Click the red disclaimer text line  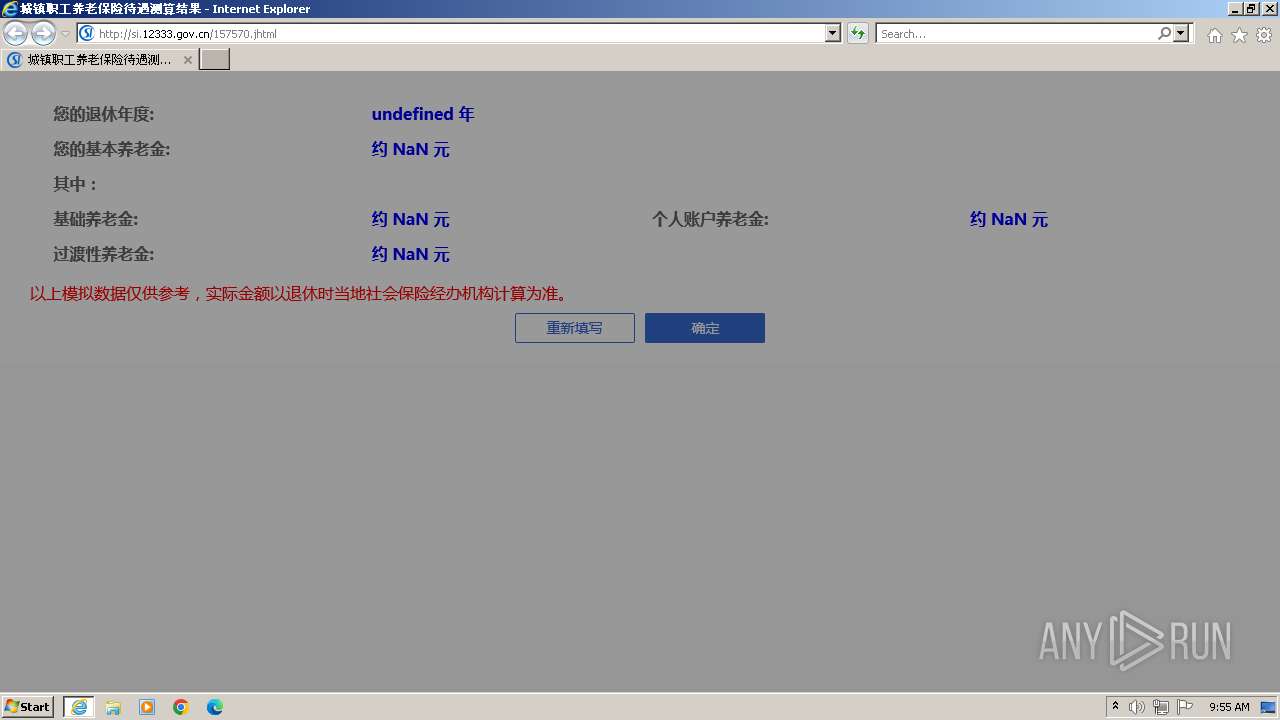click(x=300, y=294)
